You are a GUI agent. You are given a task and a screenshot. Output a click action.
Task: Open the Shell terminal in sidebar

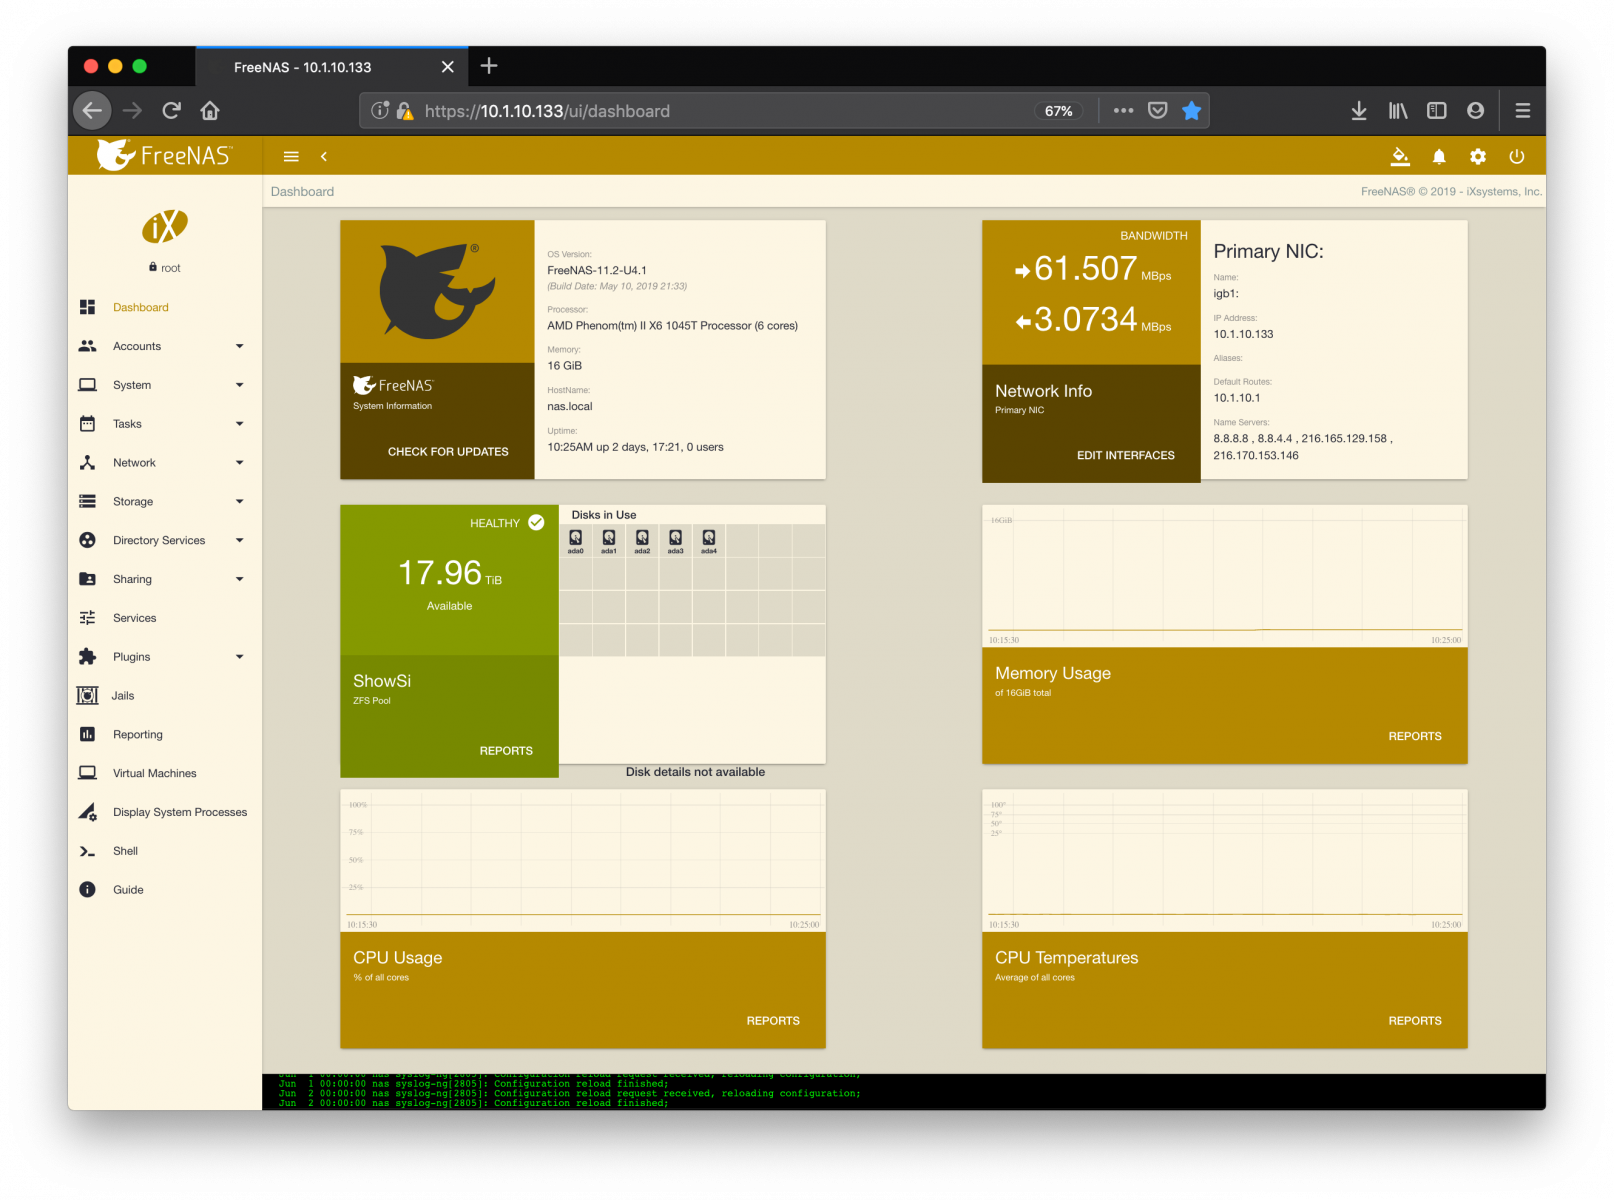(125, 851)
